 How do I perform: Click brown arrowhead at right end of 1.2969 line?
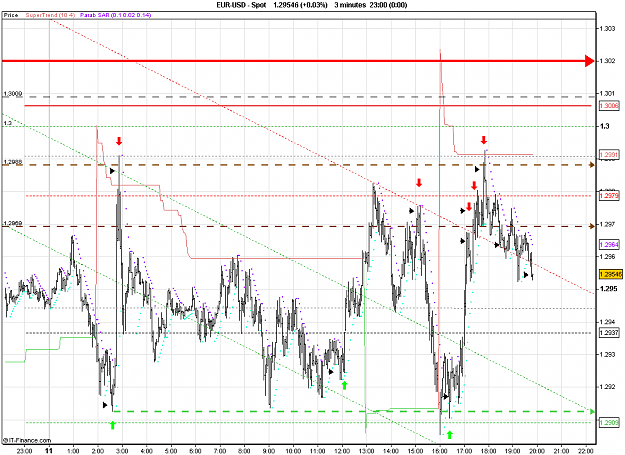[592, 226]
